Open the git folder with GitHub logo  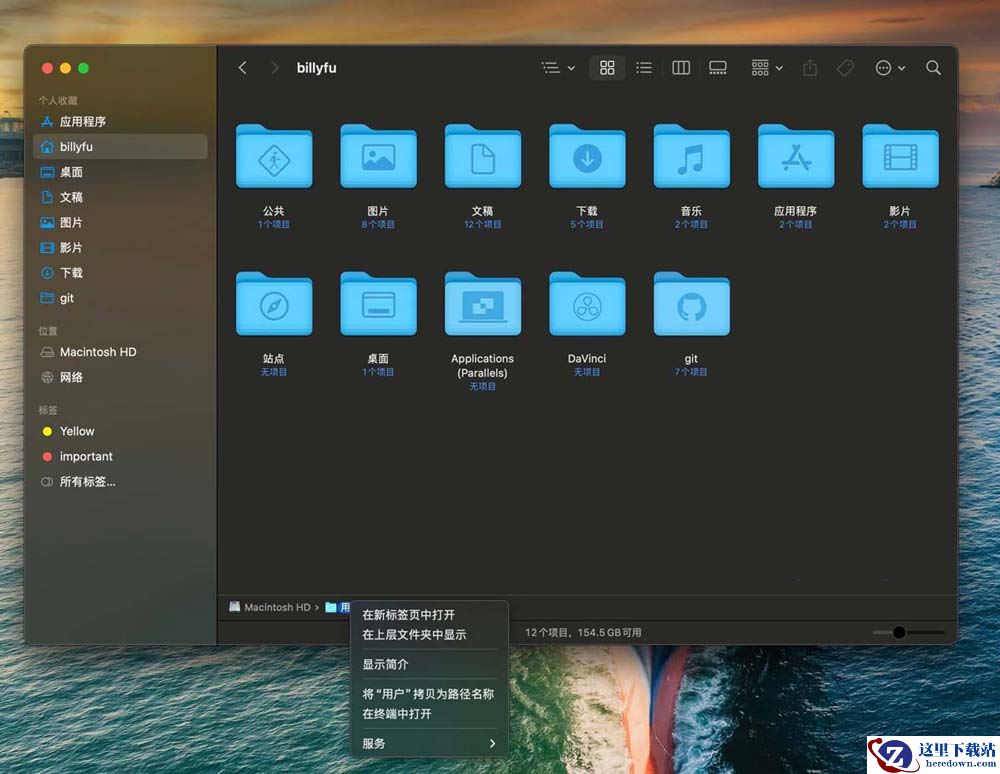point(691,305)
